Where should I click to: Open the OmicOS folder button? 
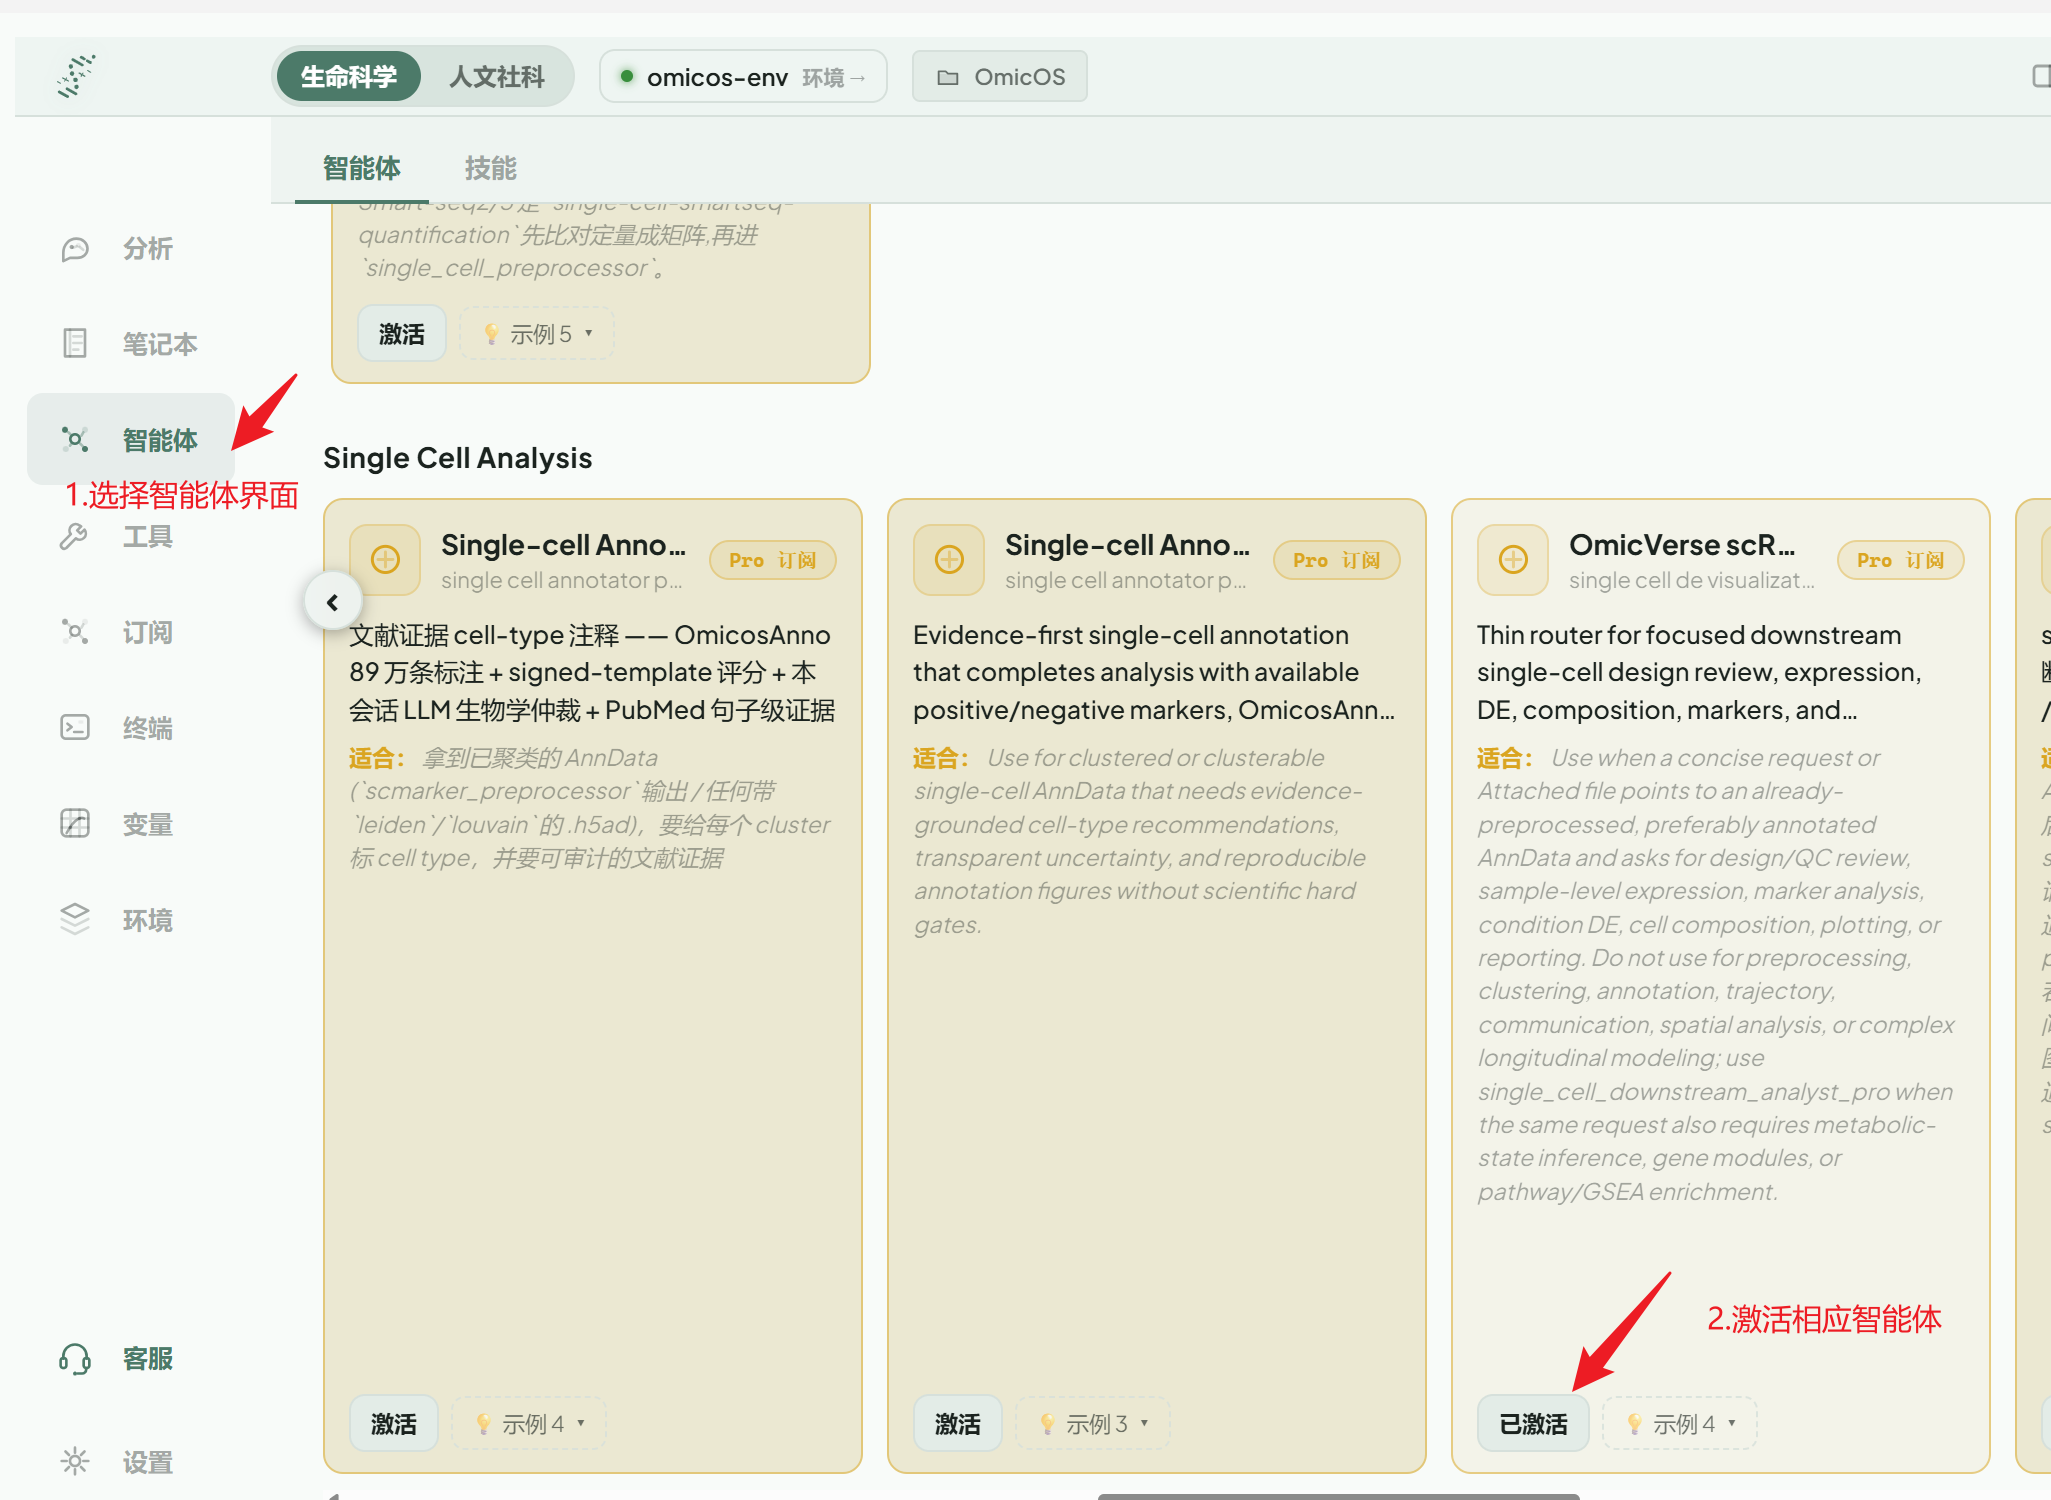(x=1000, y=76)
